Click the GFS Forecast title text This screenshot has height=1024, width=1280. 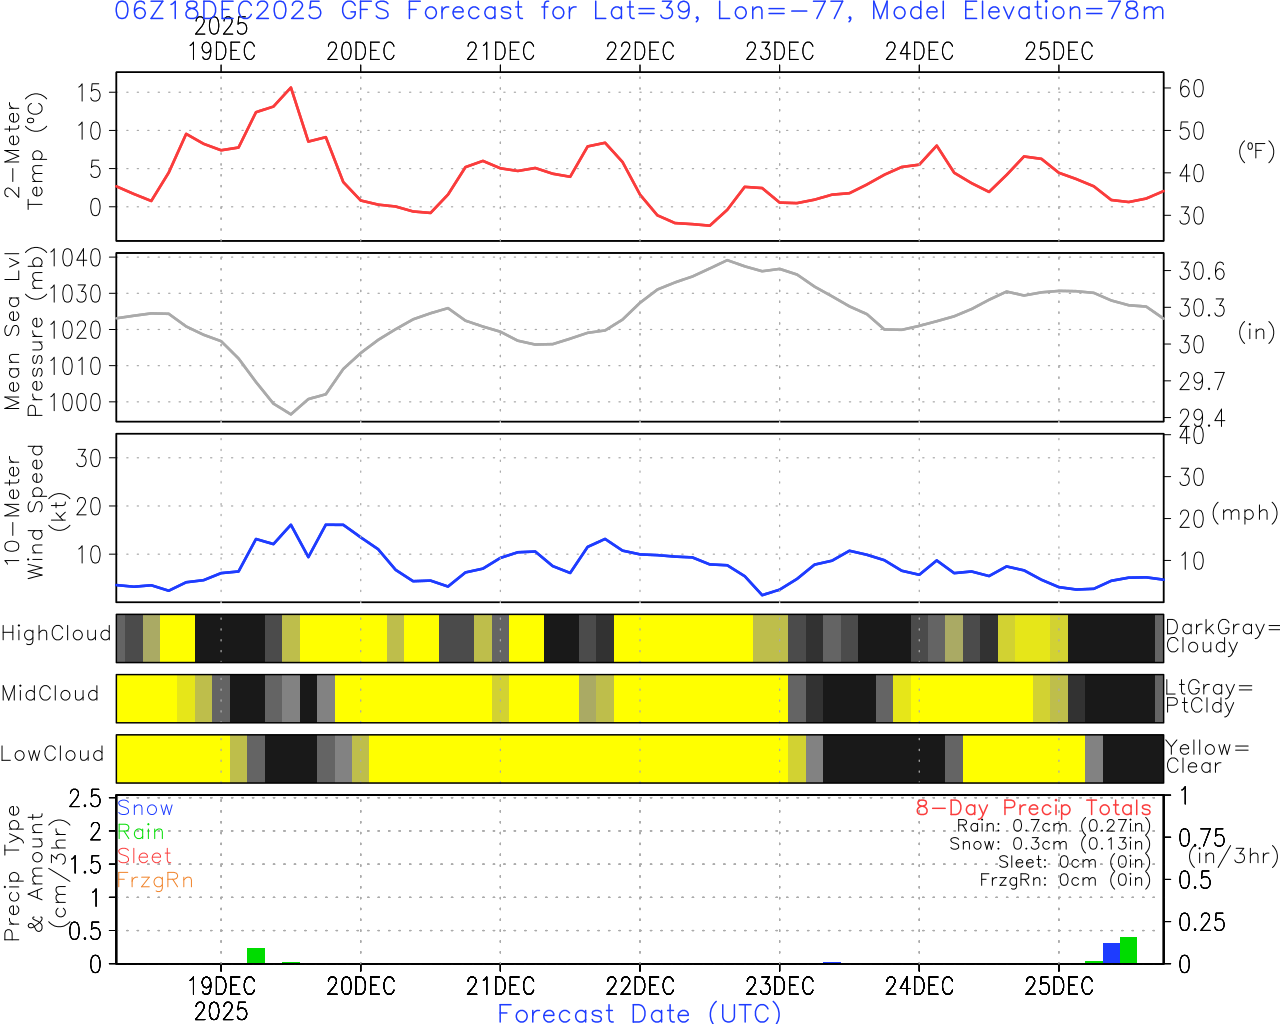click(x=640, y=12)
